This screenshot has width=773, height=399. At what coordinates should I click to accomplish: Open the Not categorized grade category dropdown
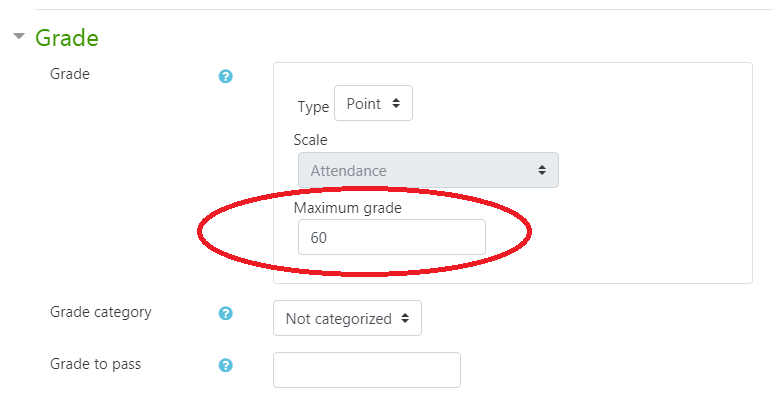[347, 318]
